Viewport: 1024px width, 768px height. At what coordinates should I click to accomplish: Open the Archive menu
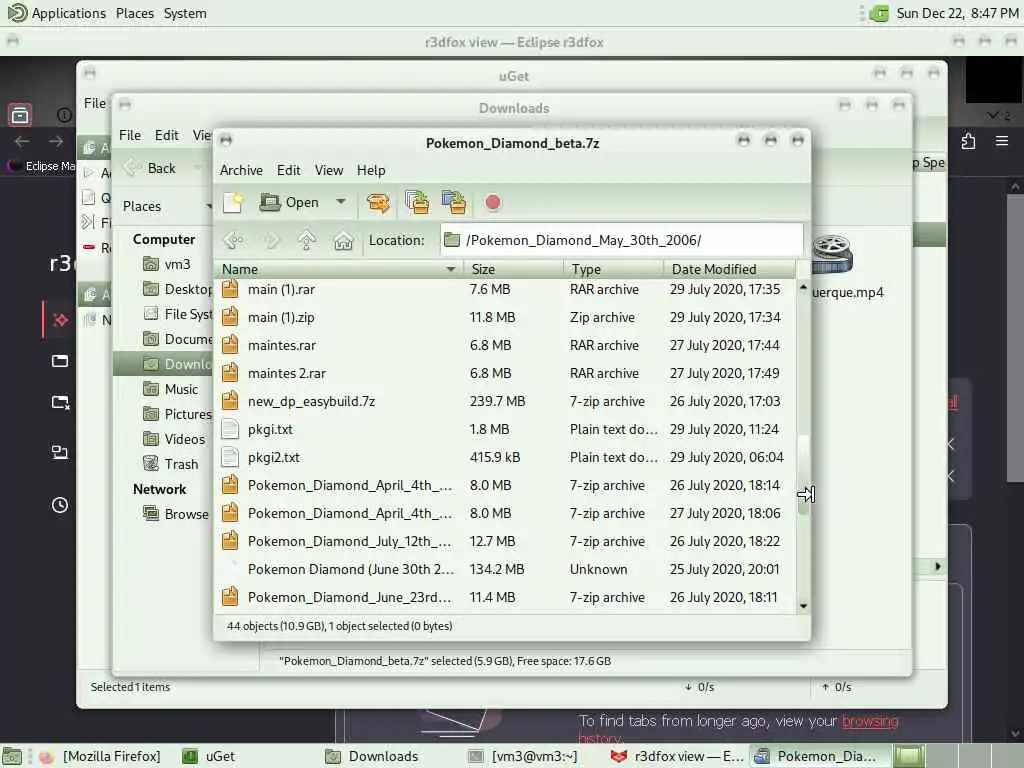(241, 170)
